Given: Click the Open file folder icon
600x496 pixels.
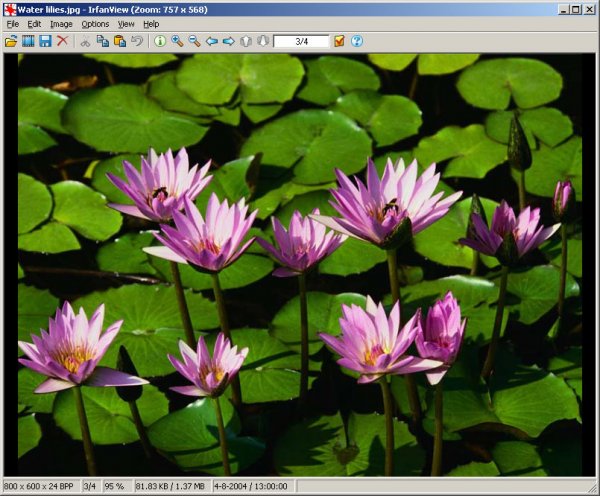Looking at the screenshot, I should (11, 41).
